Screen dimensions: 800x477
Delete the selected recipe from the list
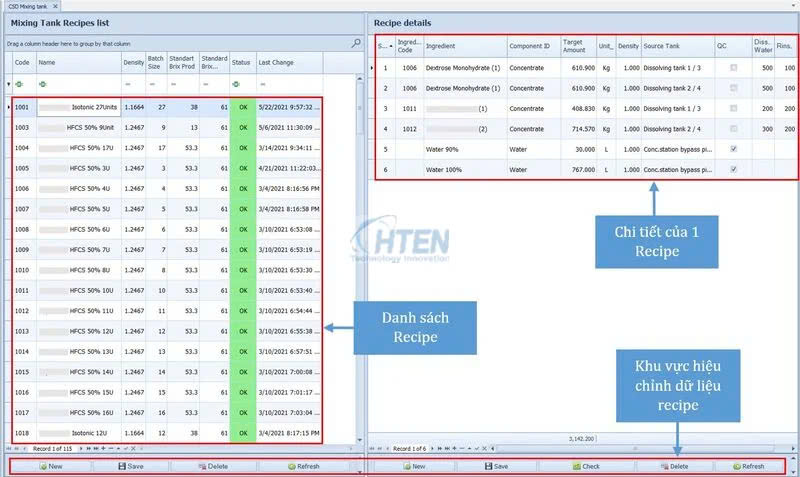coord(214,466)
